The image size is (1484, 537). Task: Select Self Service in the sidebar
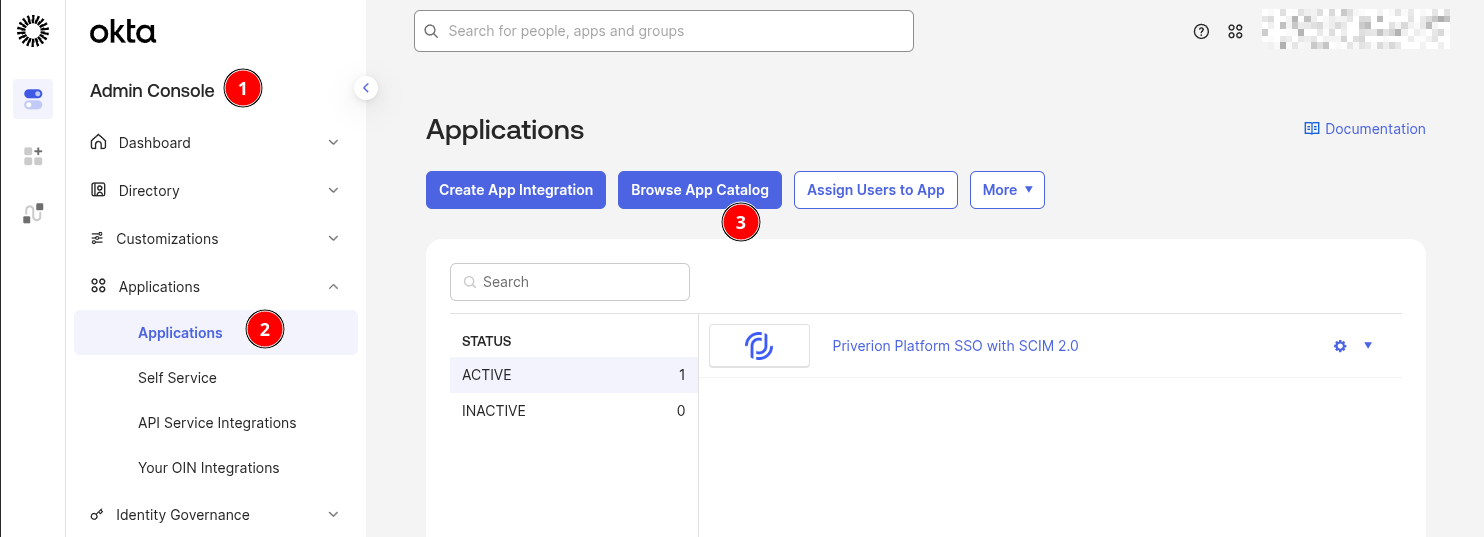pyautogui.click(x=177, y=378)
